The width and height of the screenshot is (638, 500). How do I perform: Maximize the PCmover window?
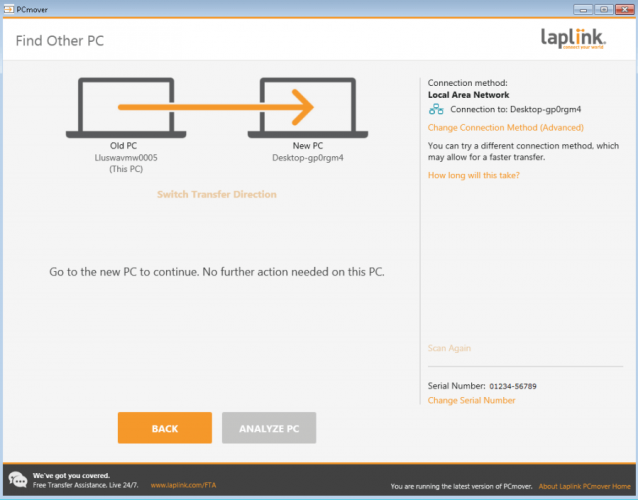[604, 9]
